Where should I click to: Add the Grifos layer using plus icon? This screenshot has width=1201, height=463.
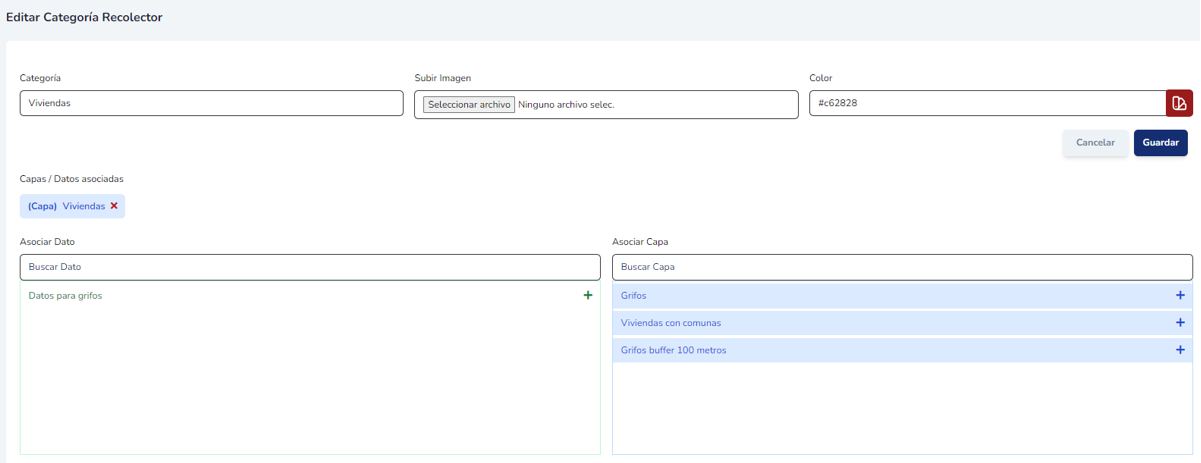tap(1180, 295)
